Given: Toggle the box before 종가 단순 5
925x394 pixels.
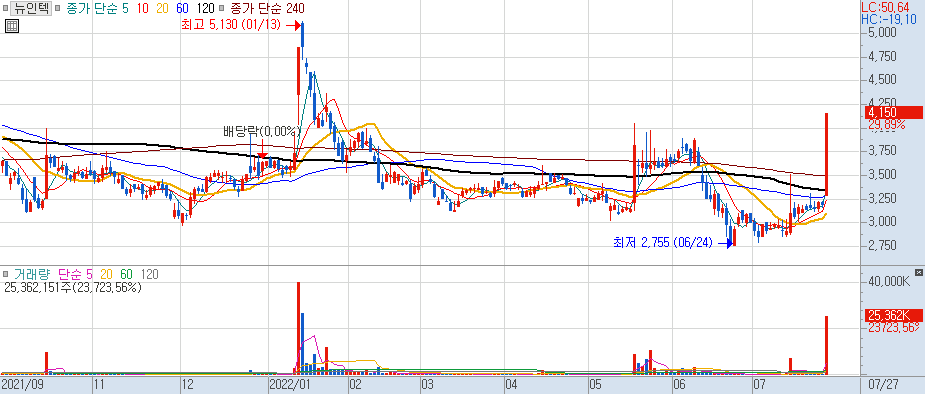Looking at the screenshot, I should pos(58,8).
